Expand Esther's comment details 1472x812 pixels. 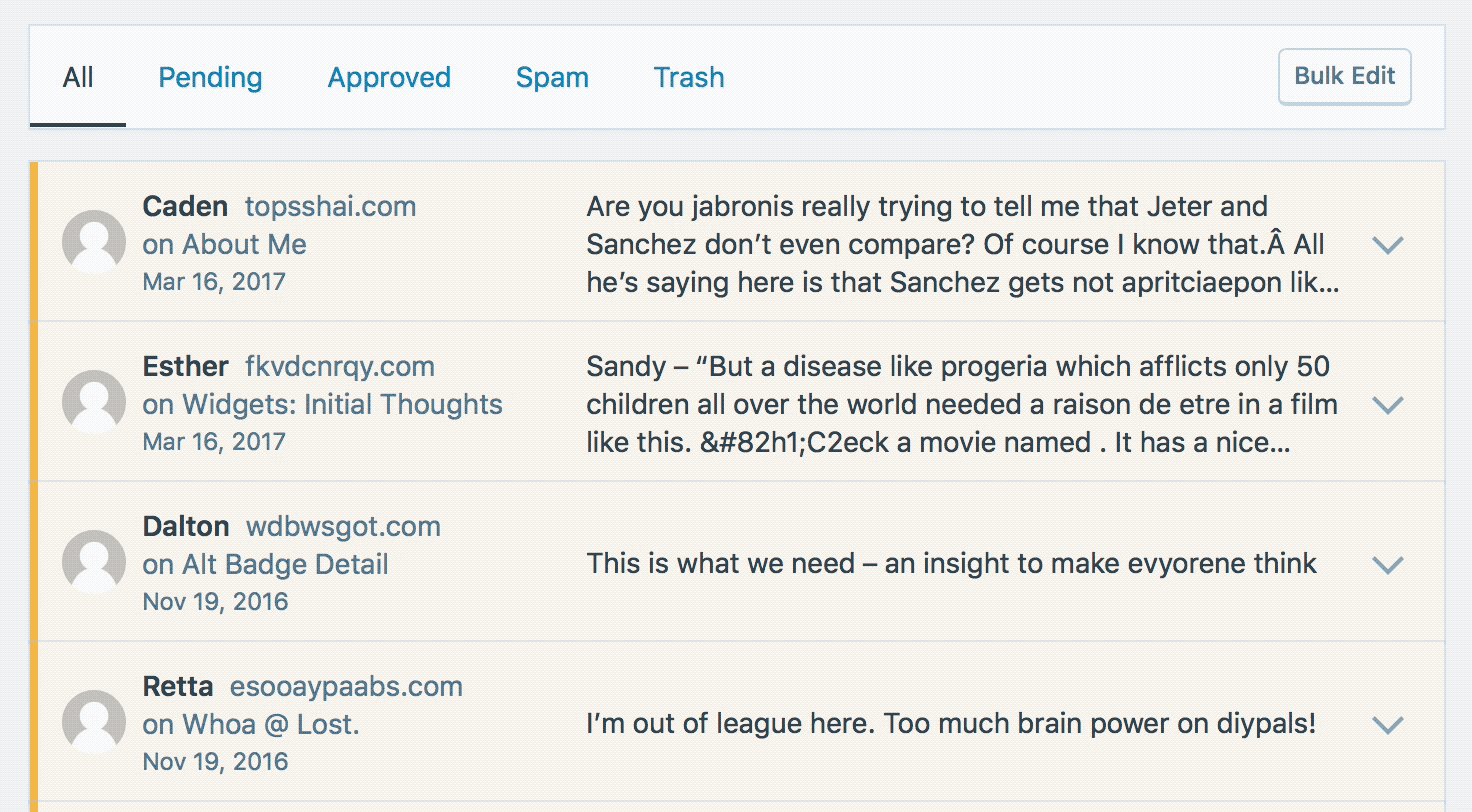point(1388,405)
